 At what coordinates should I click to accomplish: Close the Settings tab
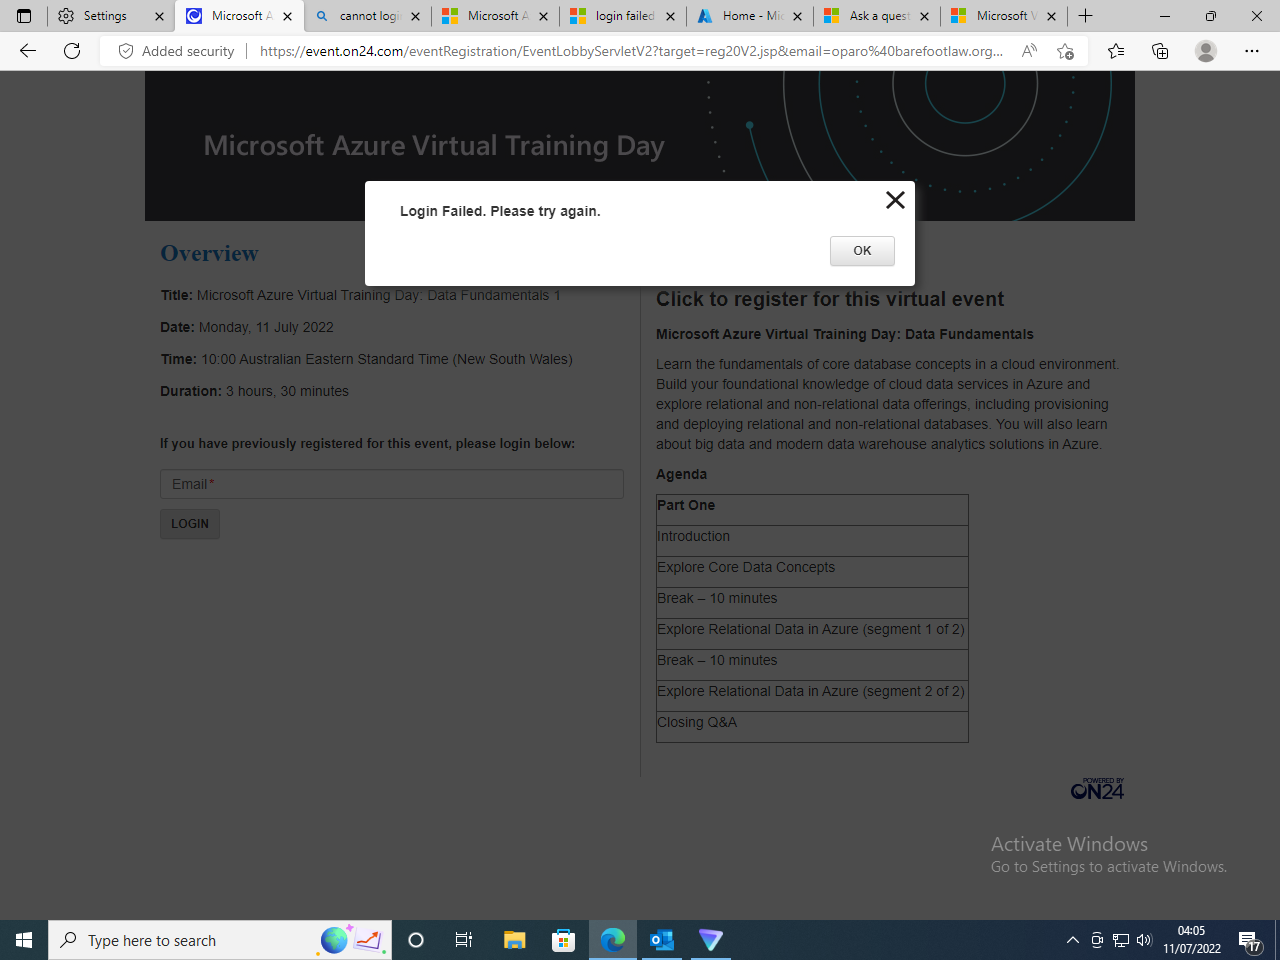[x=159, y=17]
